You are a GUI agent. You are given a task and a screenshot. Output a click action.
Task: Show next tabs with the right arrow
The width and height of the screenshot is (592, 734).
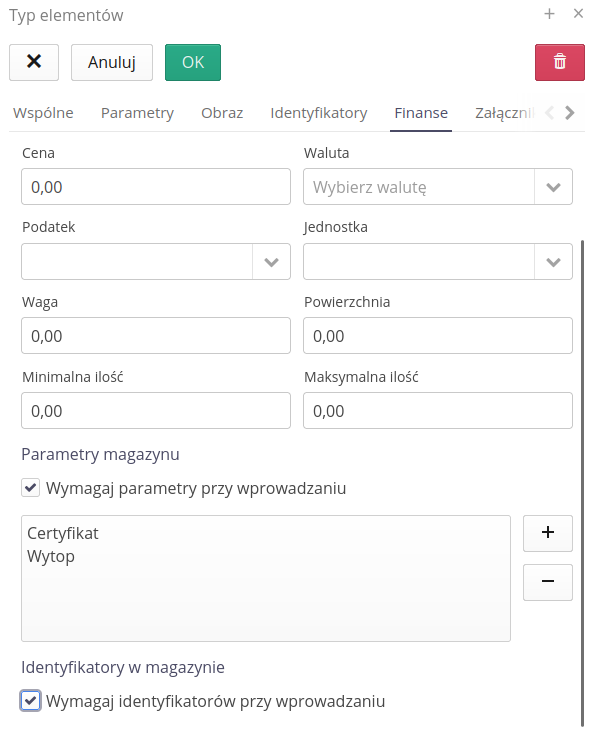(x=570, y=112)
